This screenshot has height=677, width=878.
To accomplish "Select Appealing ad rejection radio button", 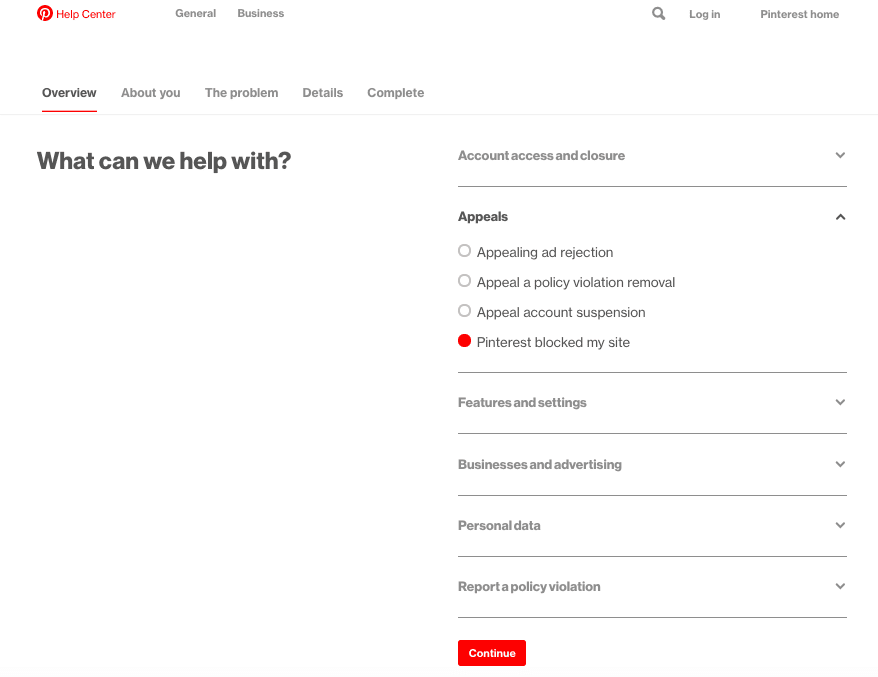I will [x=464, y=251].
